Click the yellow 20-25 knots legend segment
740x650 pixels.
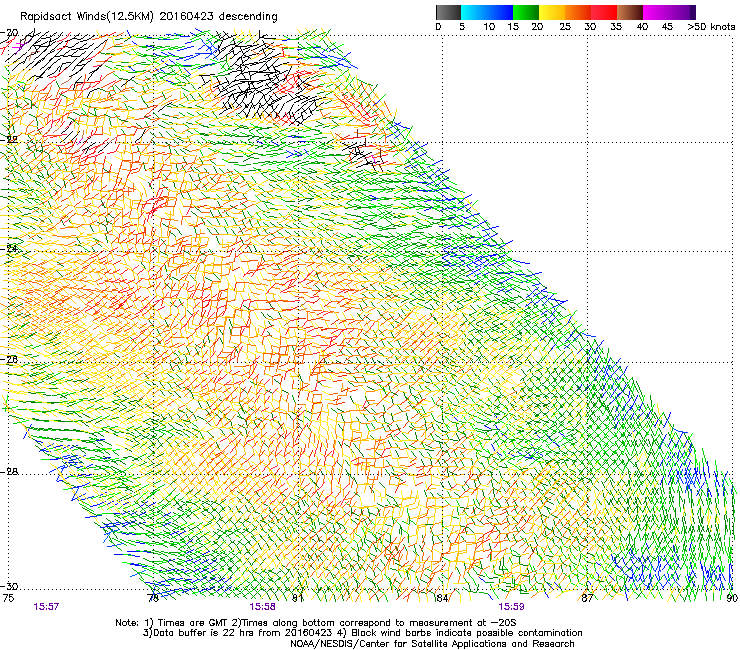552,12
